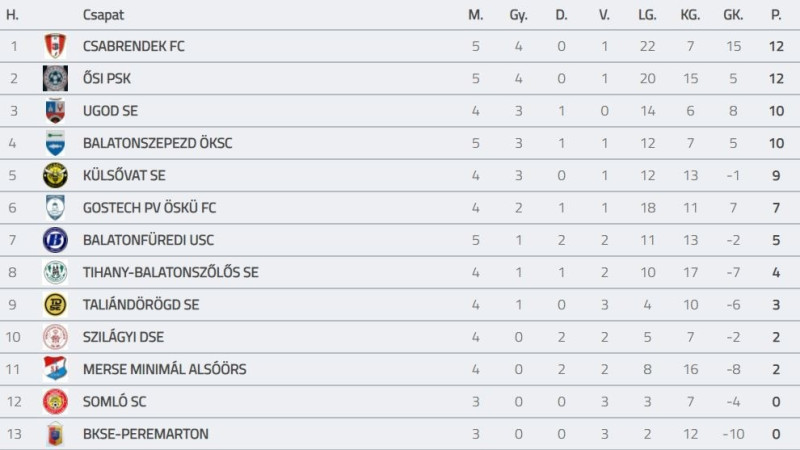Click the Ugod SE club crest
The image size is (800, 450).
(x=54, y=111)
